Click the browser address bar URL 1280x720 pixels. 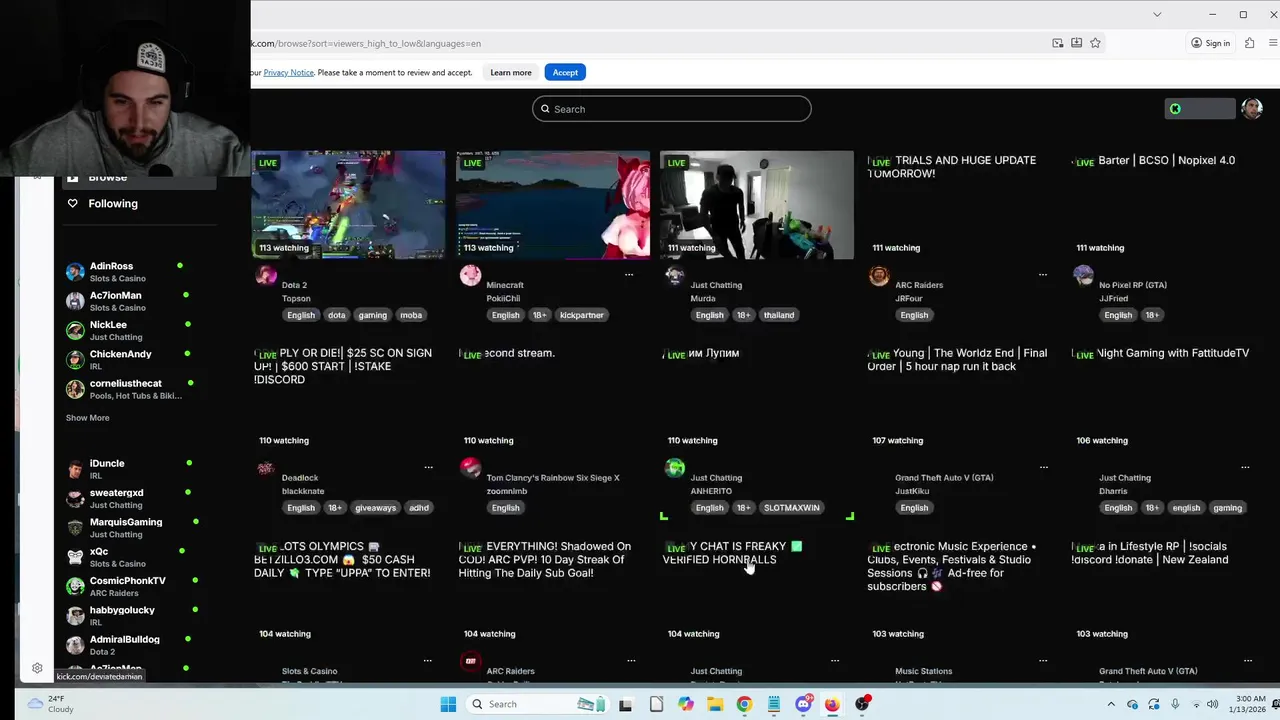(365, 43)
